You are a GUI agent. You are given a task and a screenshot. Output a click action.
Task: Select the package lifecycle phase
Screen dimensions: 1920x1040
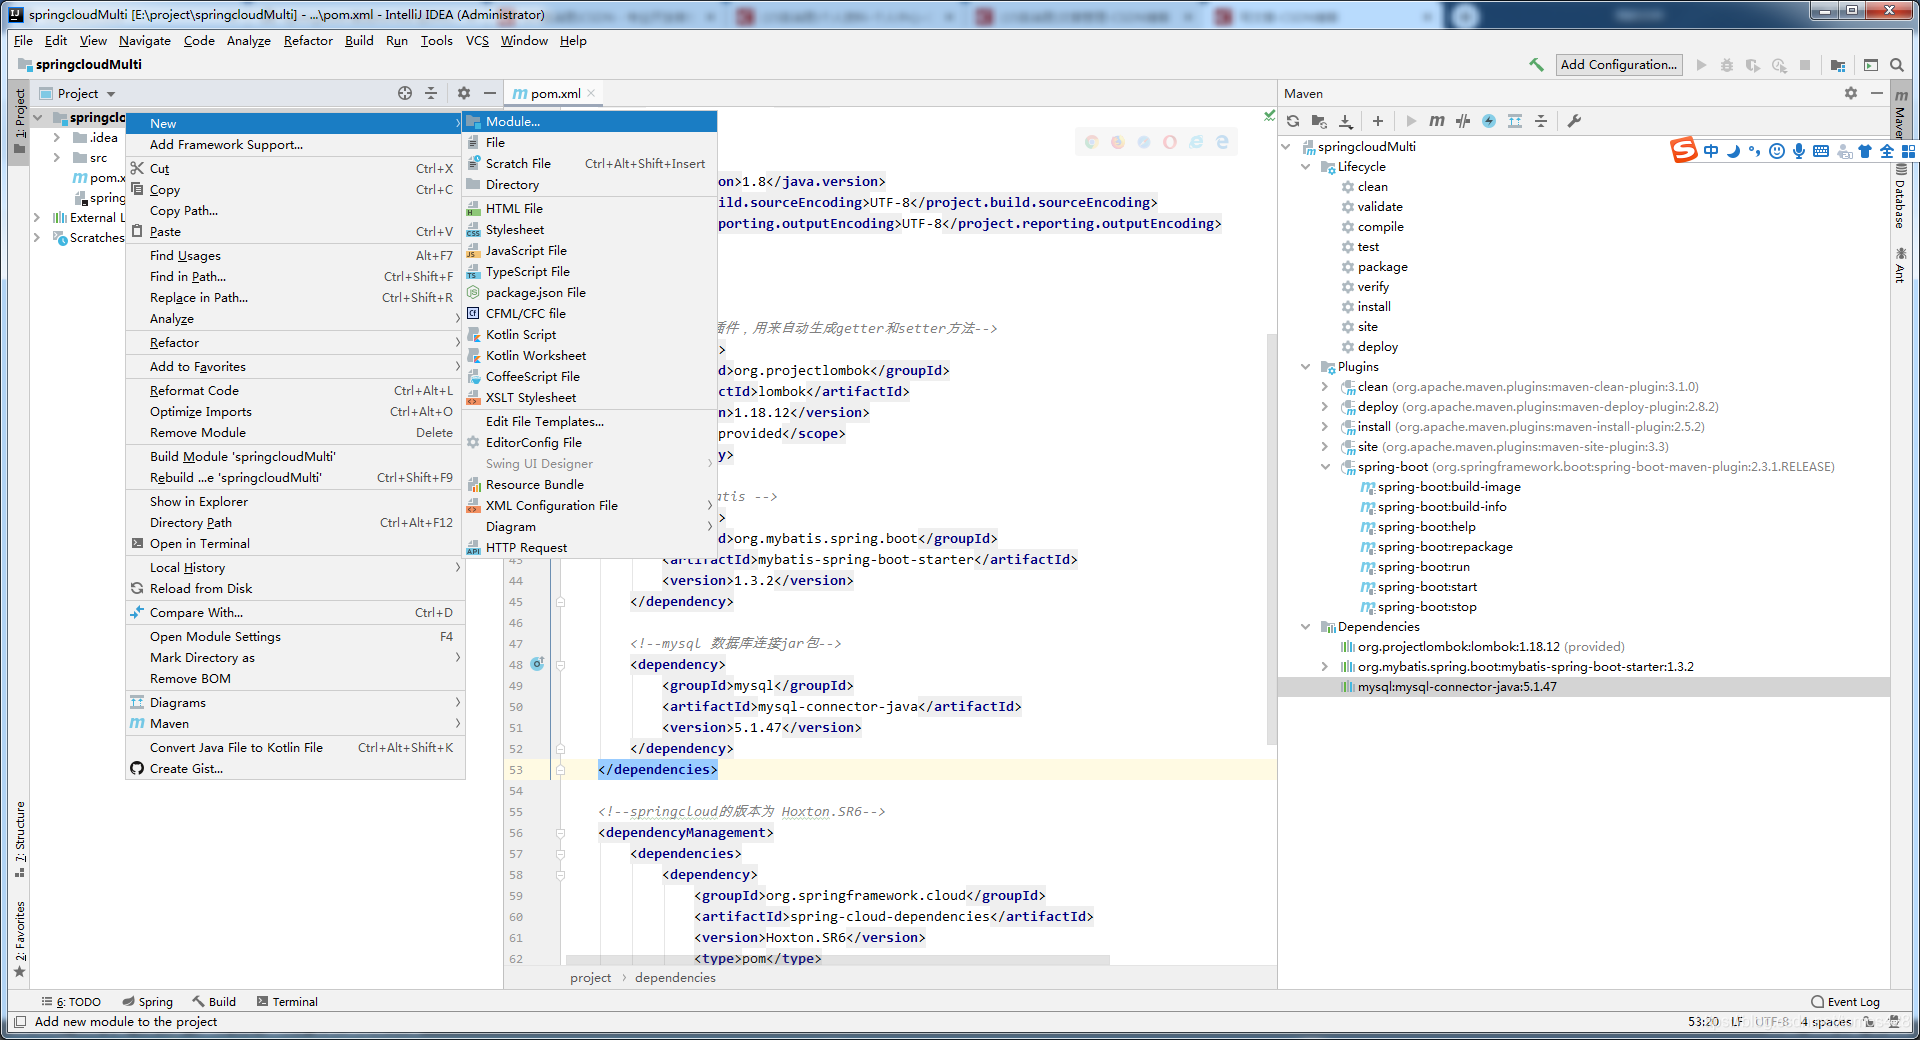click(1382, 267)
